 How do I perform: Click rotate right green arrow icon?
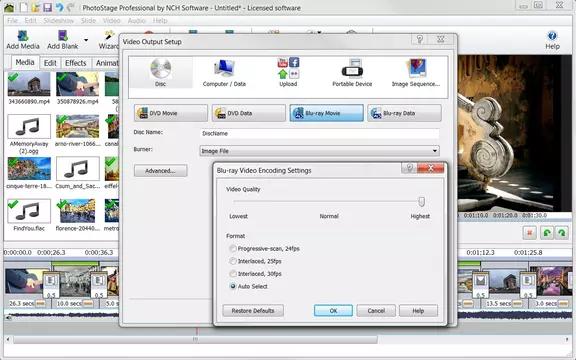[x=562, y=233]
